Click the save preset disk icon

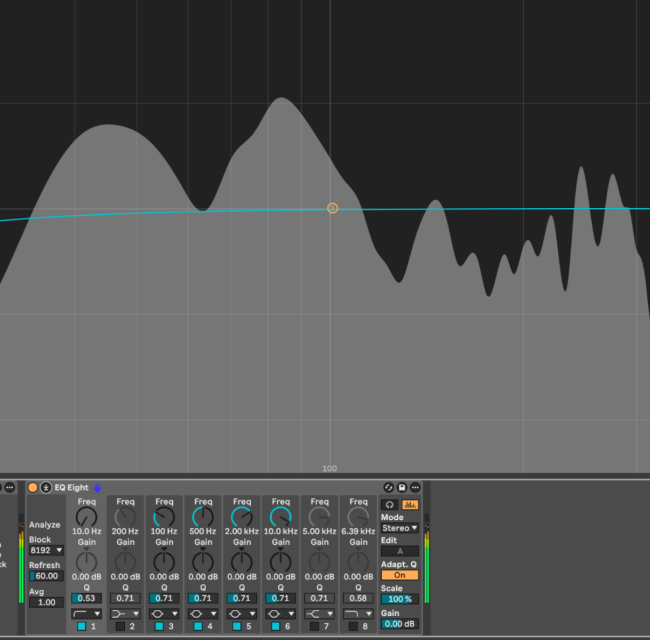pyautogui.click(x=401, y=487)
